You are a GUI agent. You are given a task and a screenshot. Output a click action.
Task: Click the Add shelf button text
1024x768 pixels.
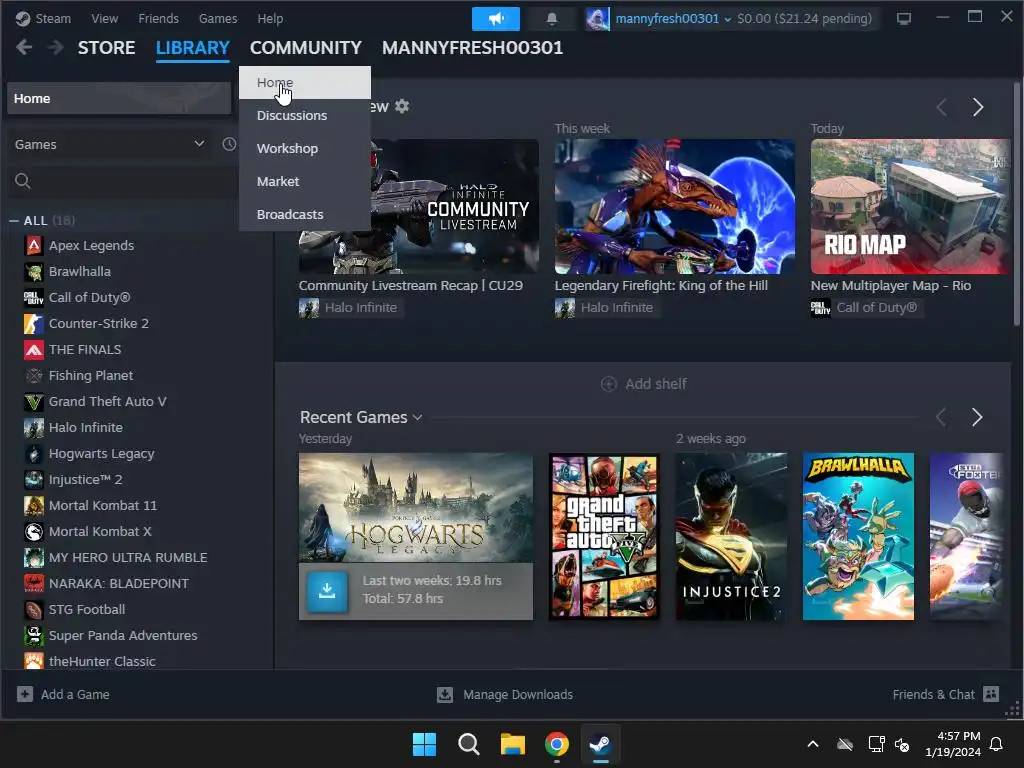tap(656, 384)
